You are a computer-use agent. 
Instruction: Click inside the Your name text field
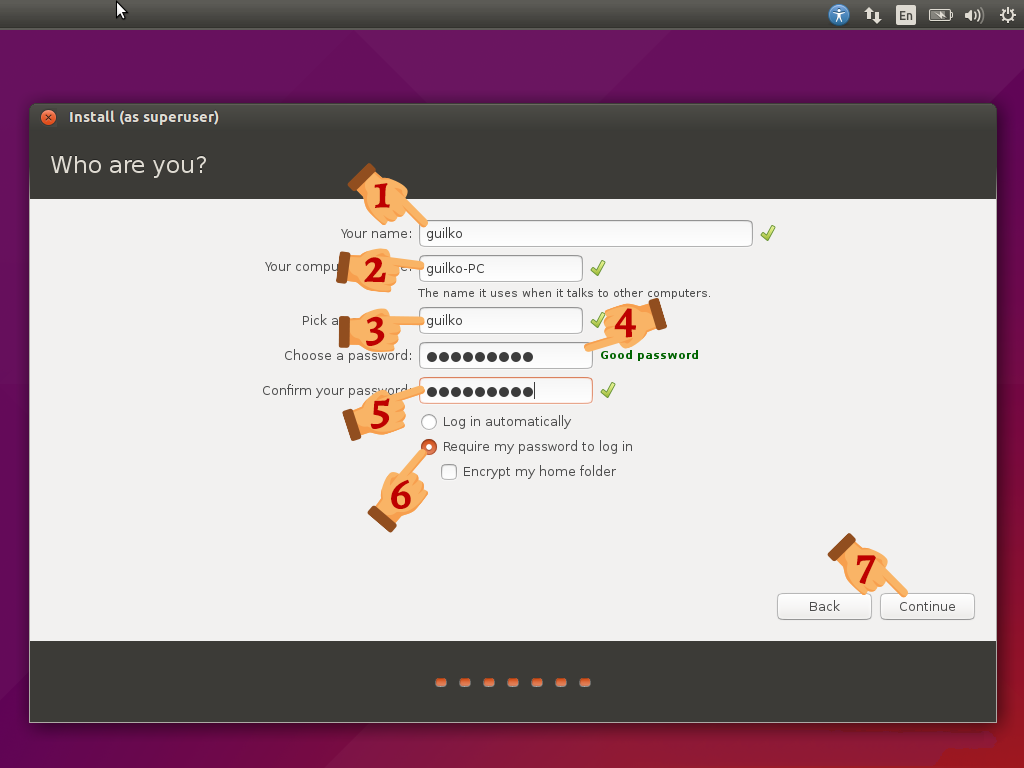click(x=585, y=232)
